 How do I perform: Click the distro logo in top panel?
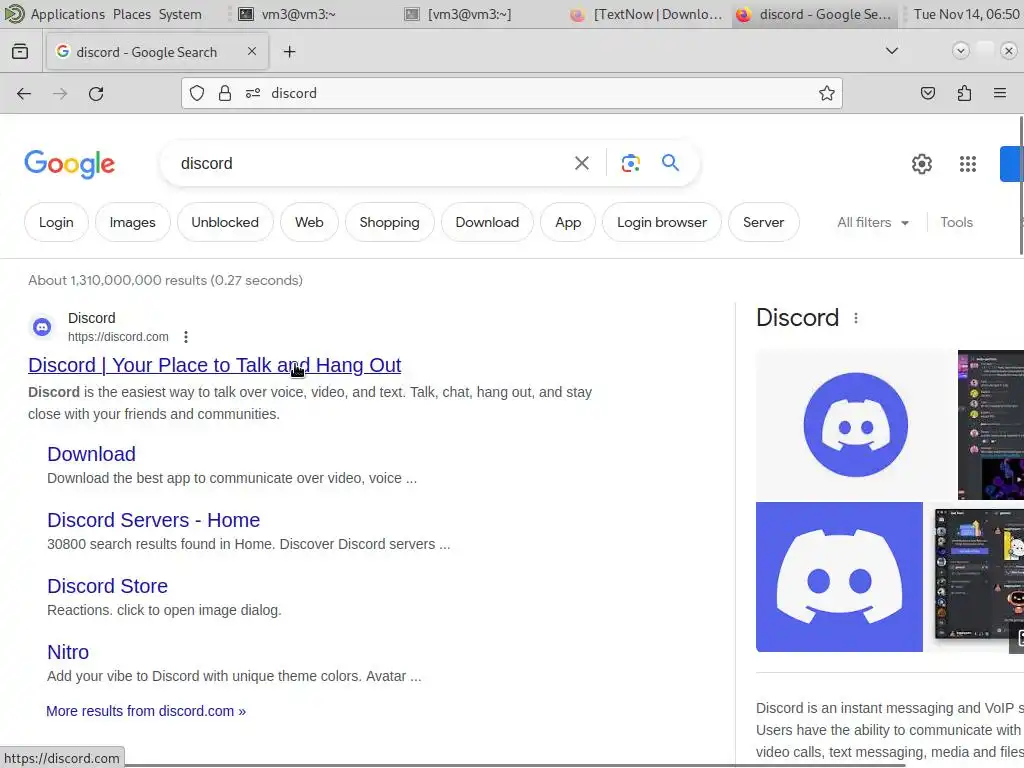14,14
